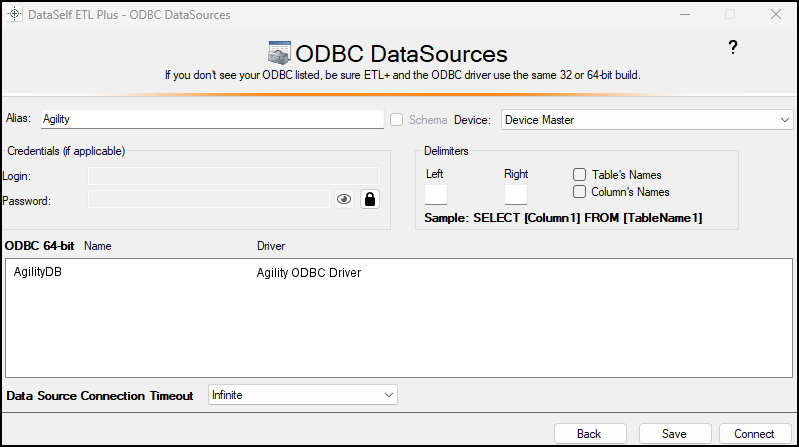Screen dimensions: 799x447
Task: Click the Alias text field
Action: point(211,119)
